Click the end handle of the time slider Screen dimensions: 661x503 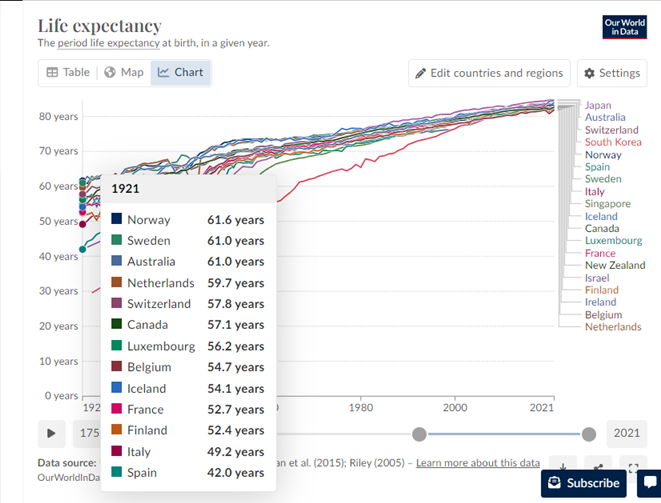[x=589, y=433]
